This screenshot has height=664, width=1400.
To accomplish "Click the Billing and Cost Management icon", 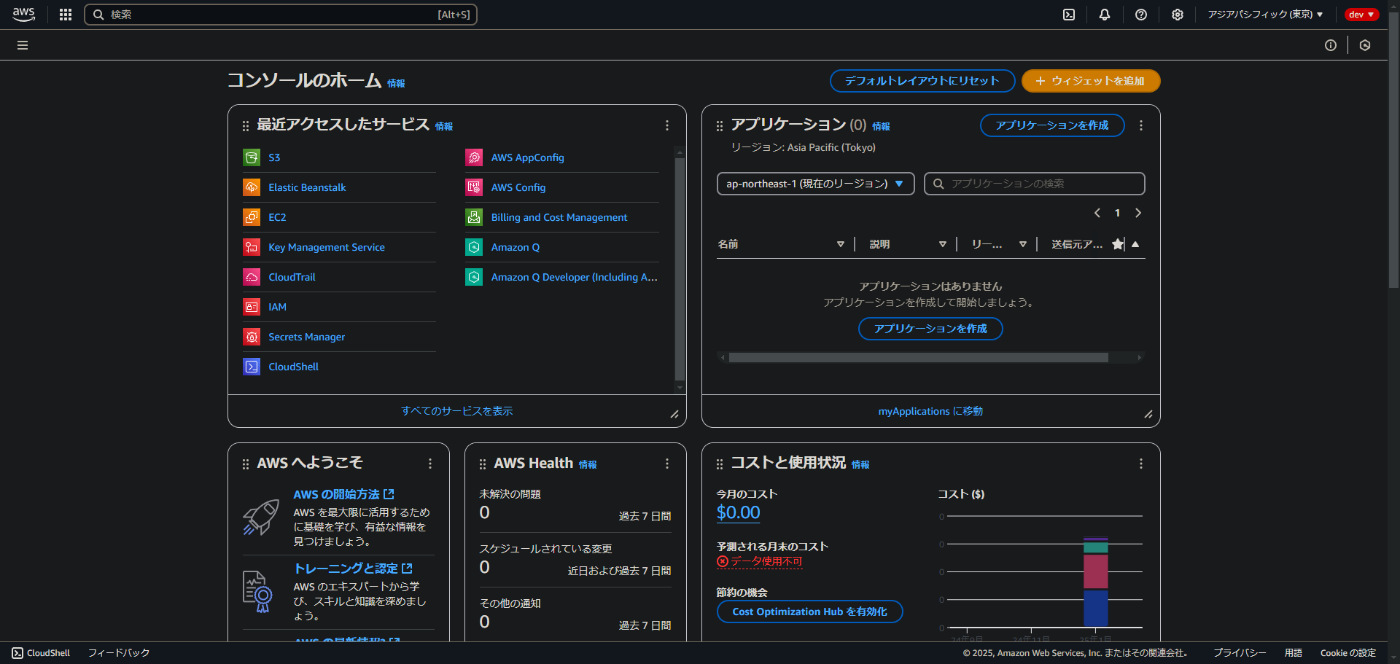I will click(x=474, y=217).
